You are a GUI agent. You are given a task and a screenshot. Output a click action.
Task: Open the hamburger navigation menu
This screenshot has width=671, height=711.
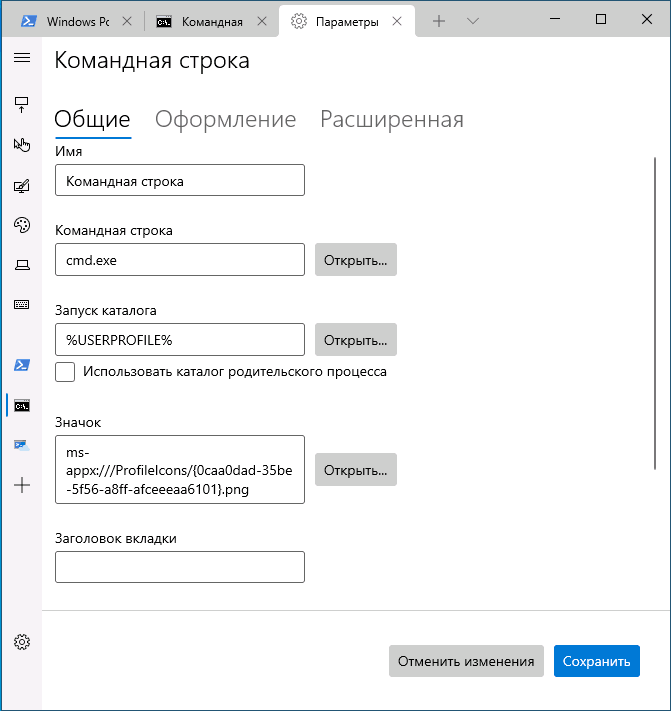click(22, 58)
